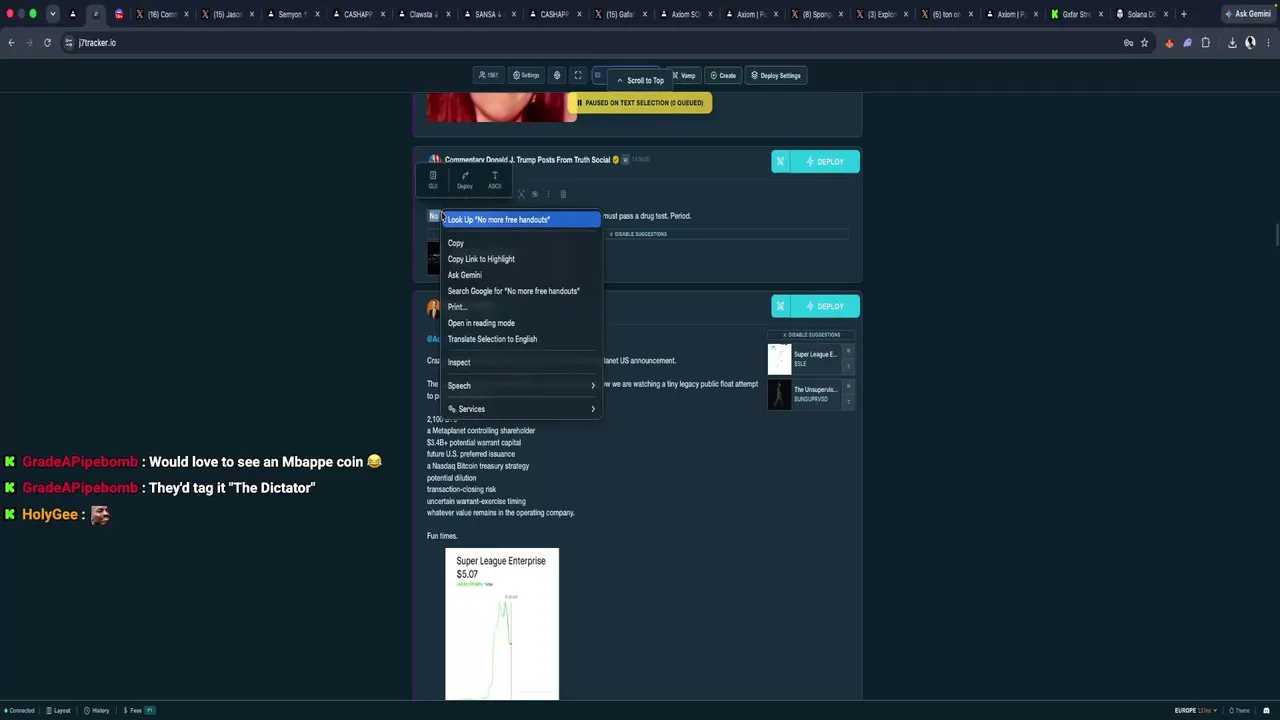Bookmark this page with the star icon
Image resolution: width=1280 pixels, height=720 pixels.
tap(1145, 43)
